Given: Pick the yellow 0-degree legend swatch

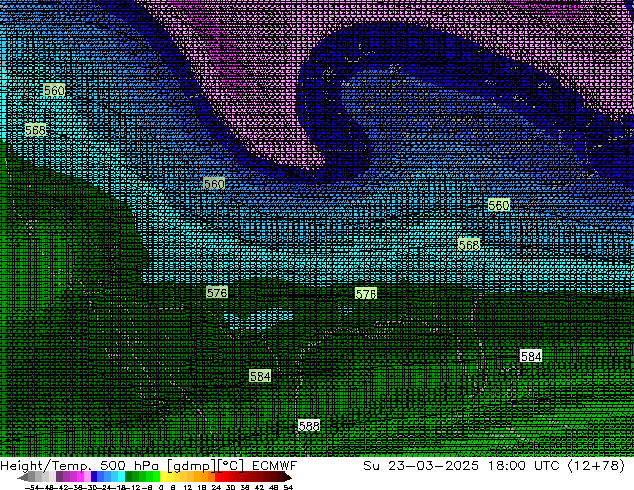Looking at the screenshot, I should [x=163, y=476].
